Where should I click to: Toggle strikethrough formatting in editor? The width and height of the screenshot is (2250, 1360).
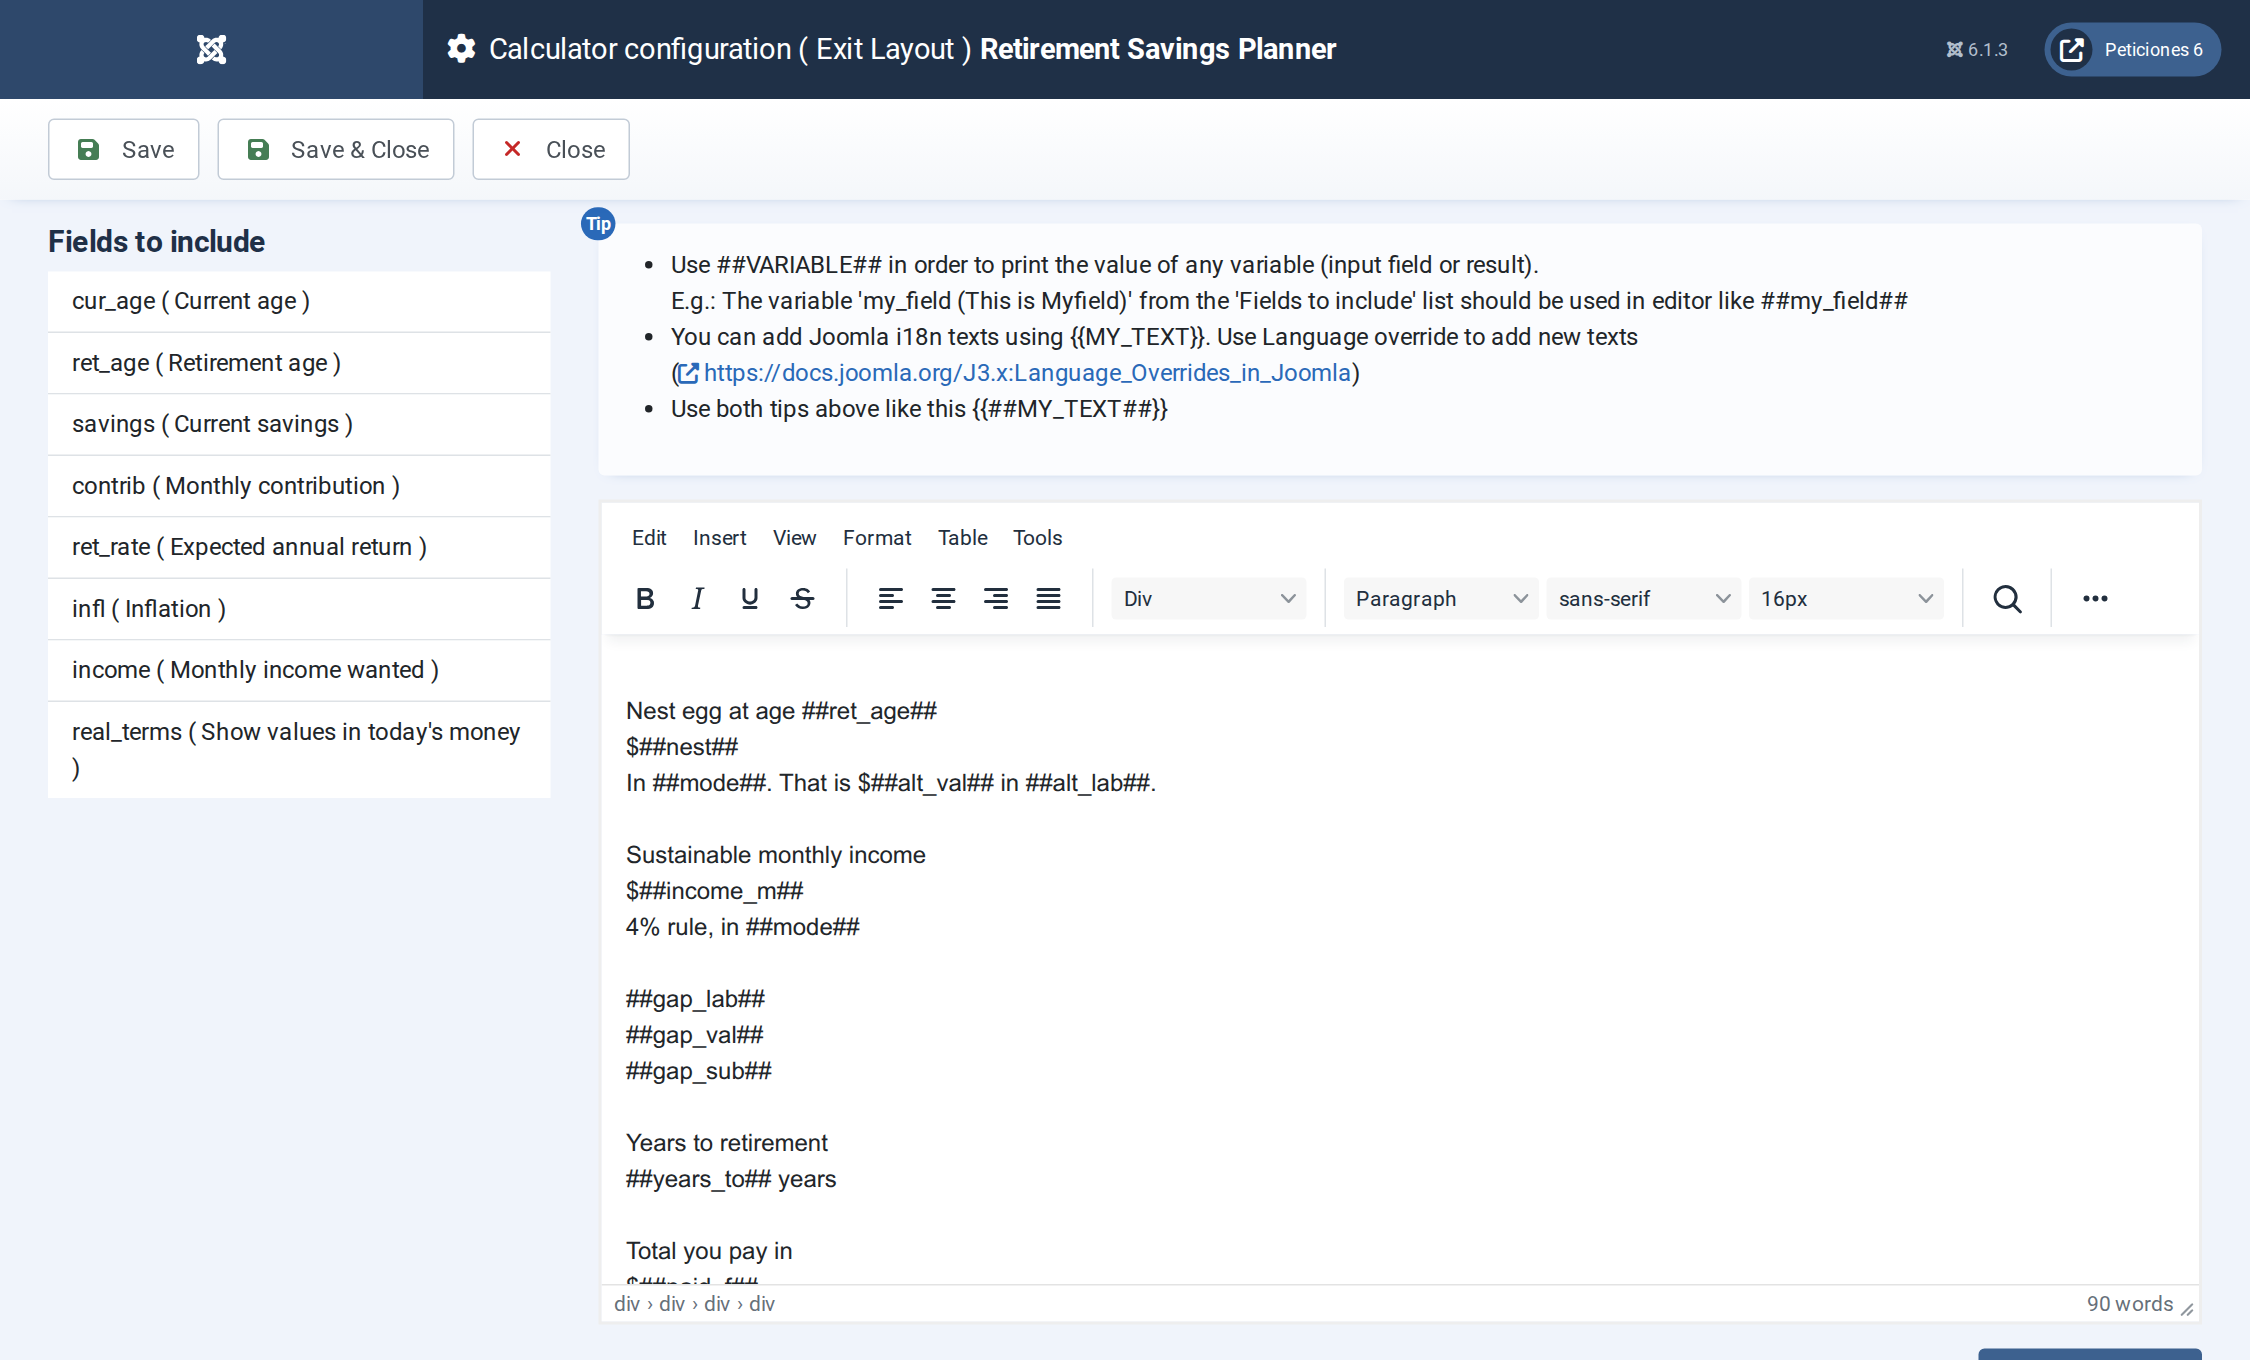[x=802, y=598]
